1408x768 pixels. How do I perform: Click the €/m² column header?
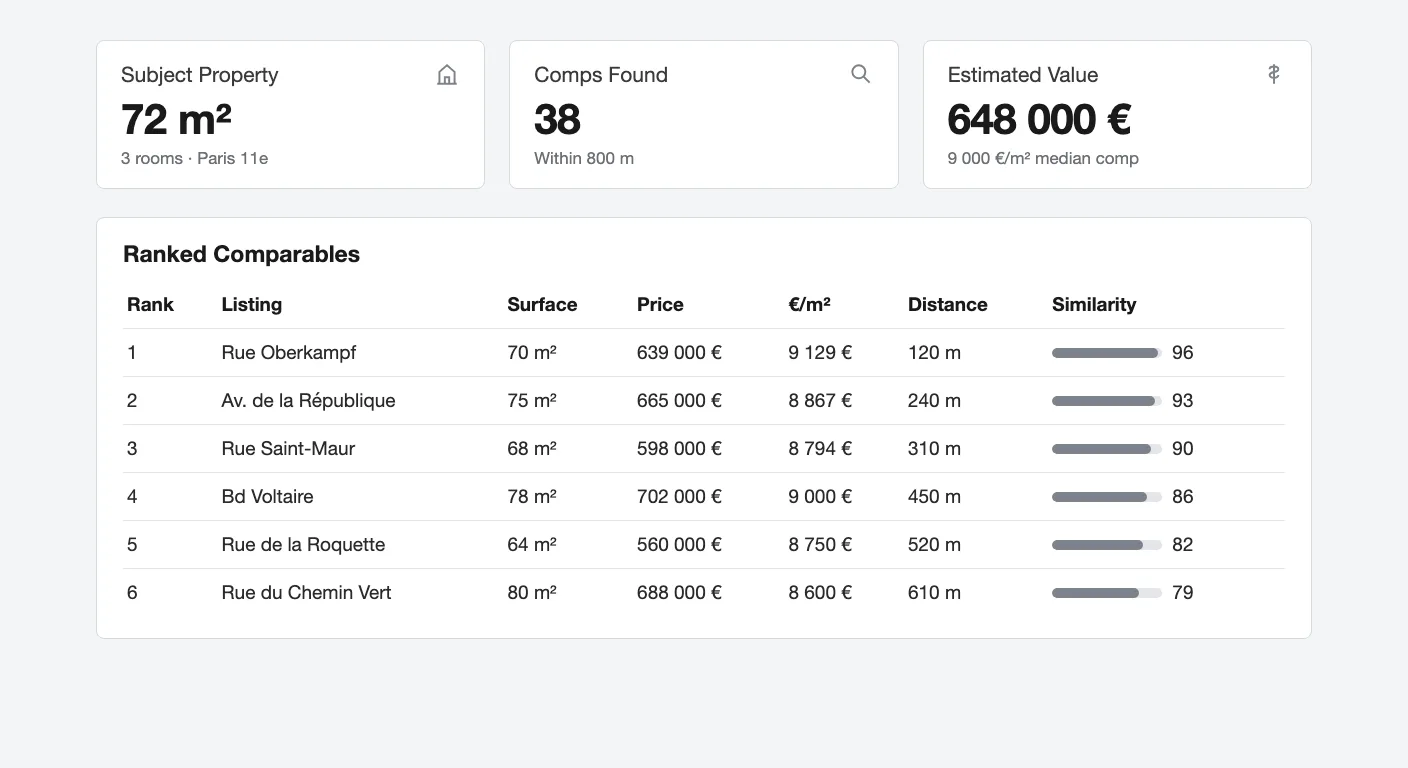tap(809, 305)
